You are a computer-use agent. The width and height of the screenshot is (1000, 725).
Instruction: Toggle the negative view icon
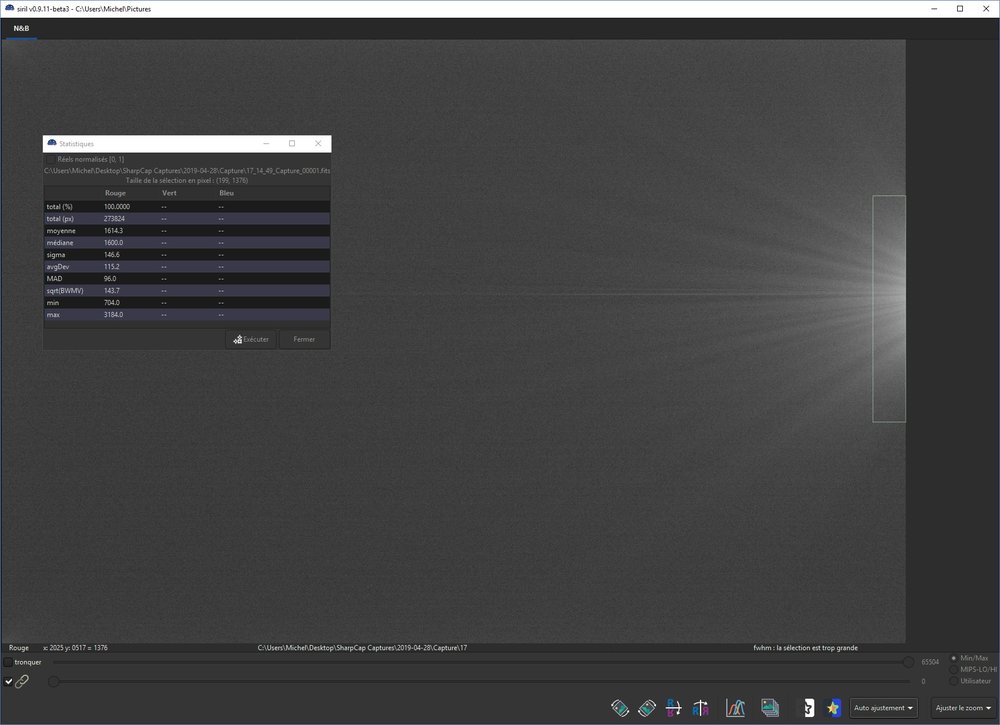click(808, 708)
